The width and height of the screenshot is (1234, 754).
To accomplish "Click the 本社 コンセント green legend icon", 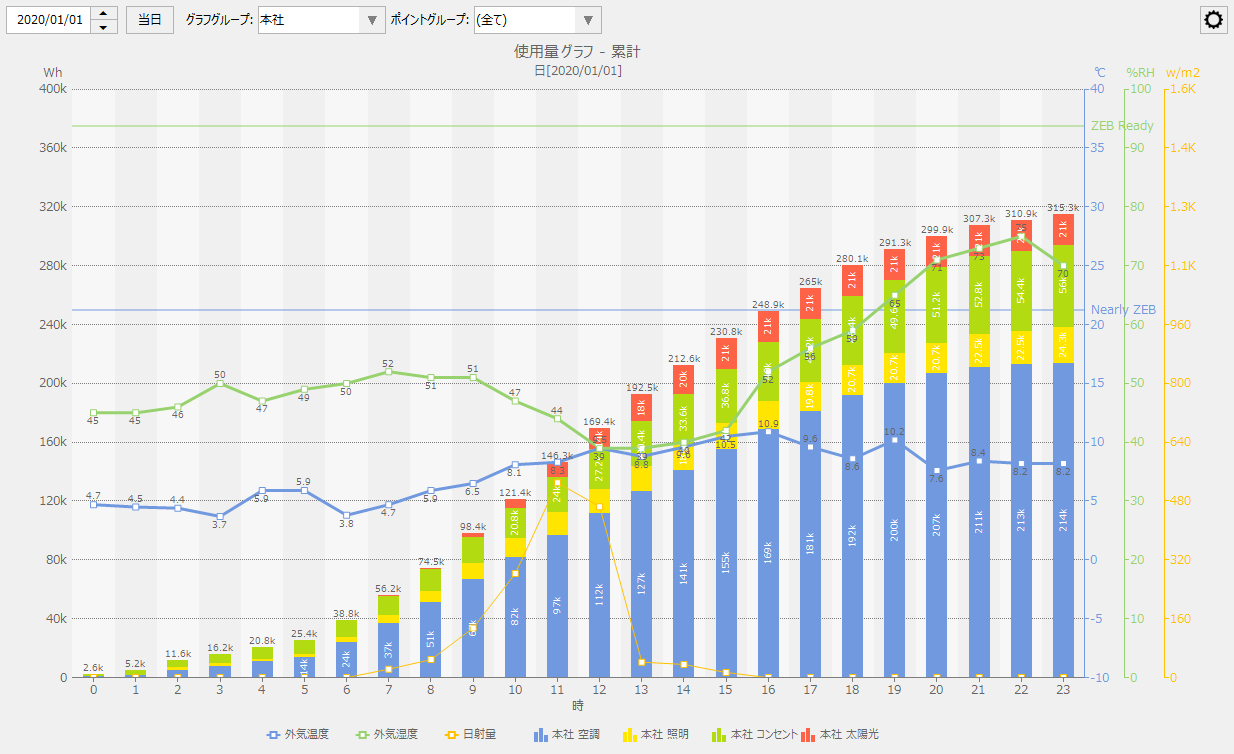I will [x=718, y=735].
